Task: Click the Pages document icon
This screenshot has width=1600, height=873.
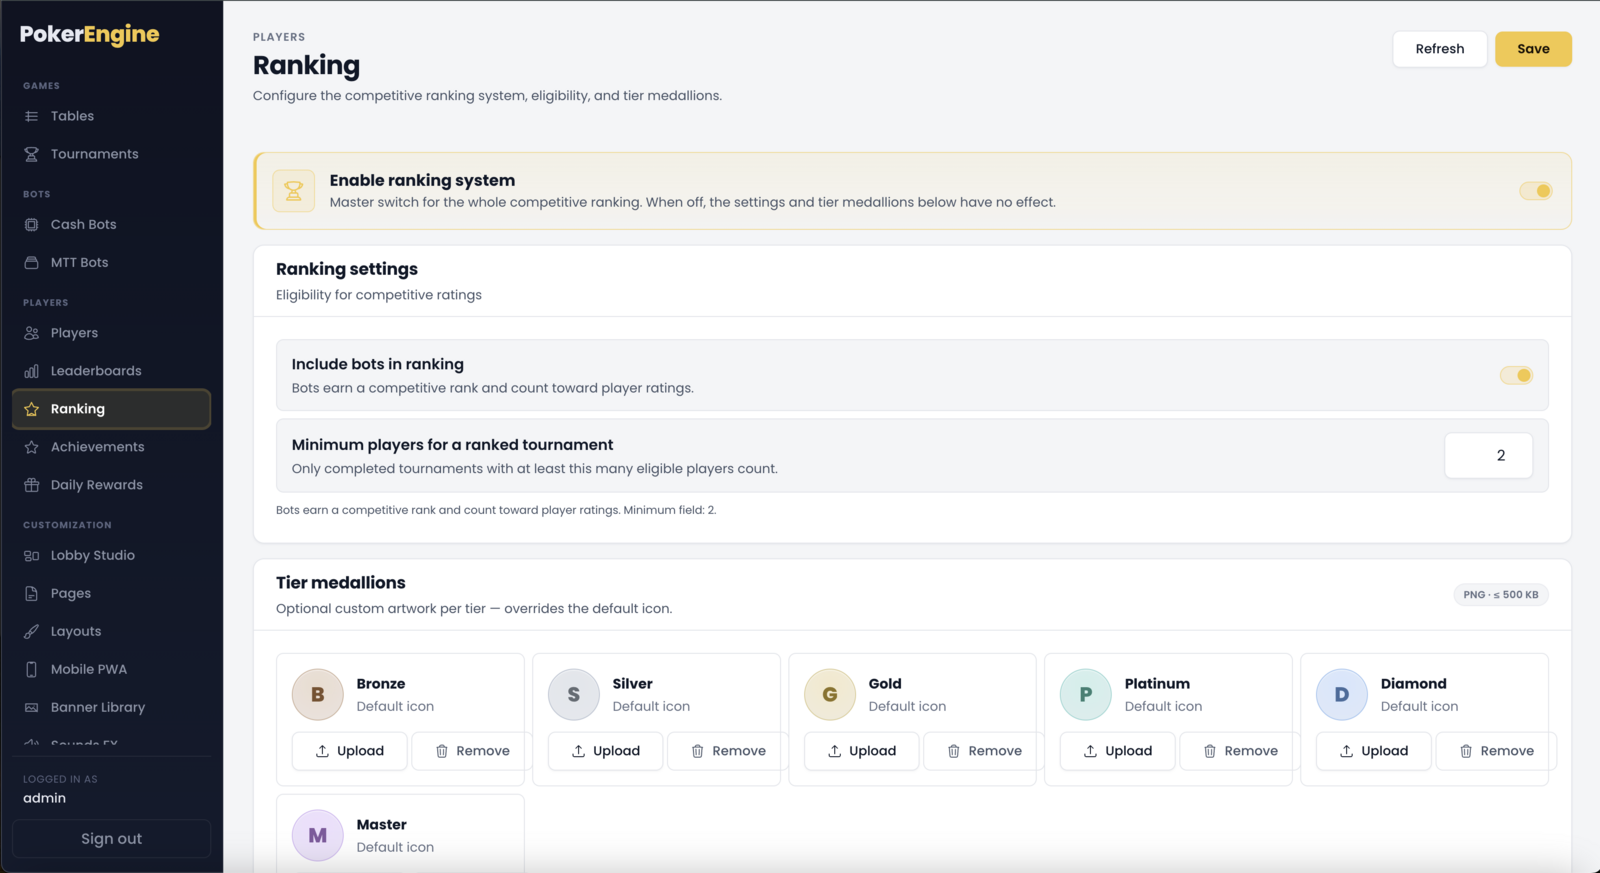Action: pyautogui.click(x=31, y=594)
